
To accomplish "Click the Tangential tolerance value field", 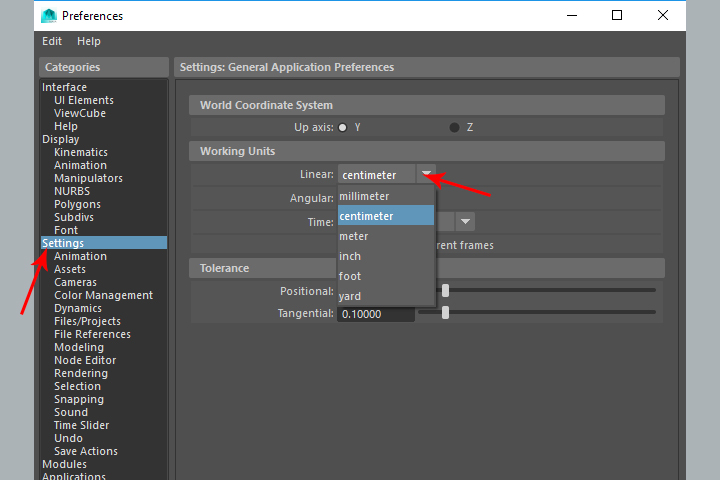I will pyautogui.click(x=376, y=314).
